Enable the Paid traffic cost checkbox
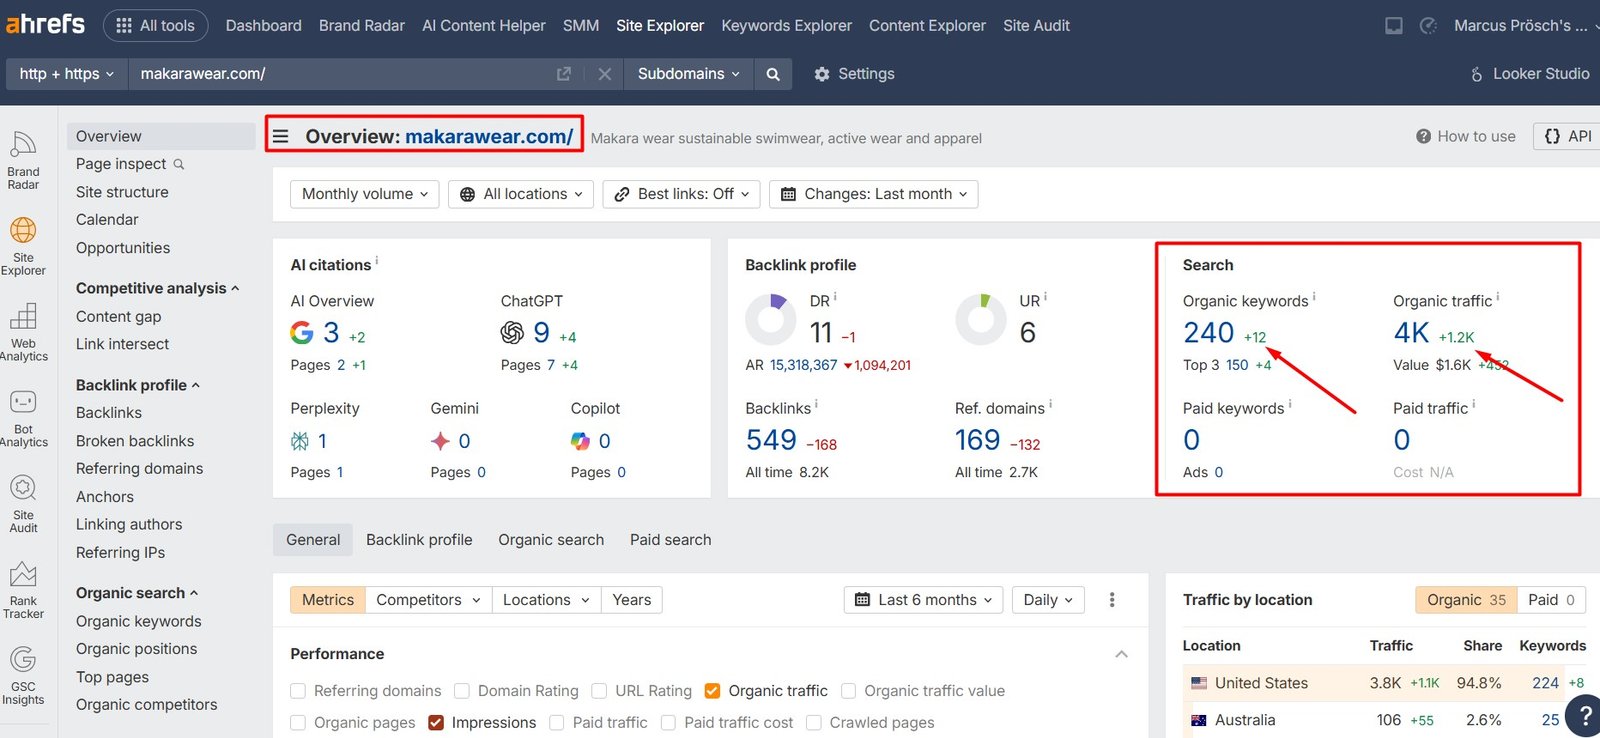1600x738 pixels. click(668, 723)
